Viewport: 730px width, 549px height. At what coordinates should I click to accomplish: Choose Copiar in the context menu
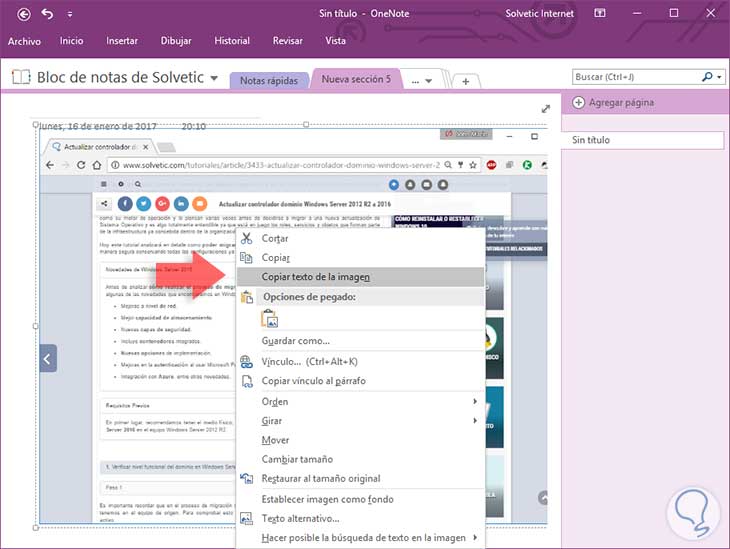click(360, 258)
